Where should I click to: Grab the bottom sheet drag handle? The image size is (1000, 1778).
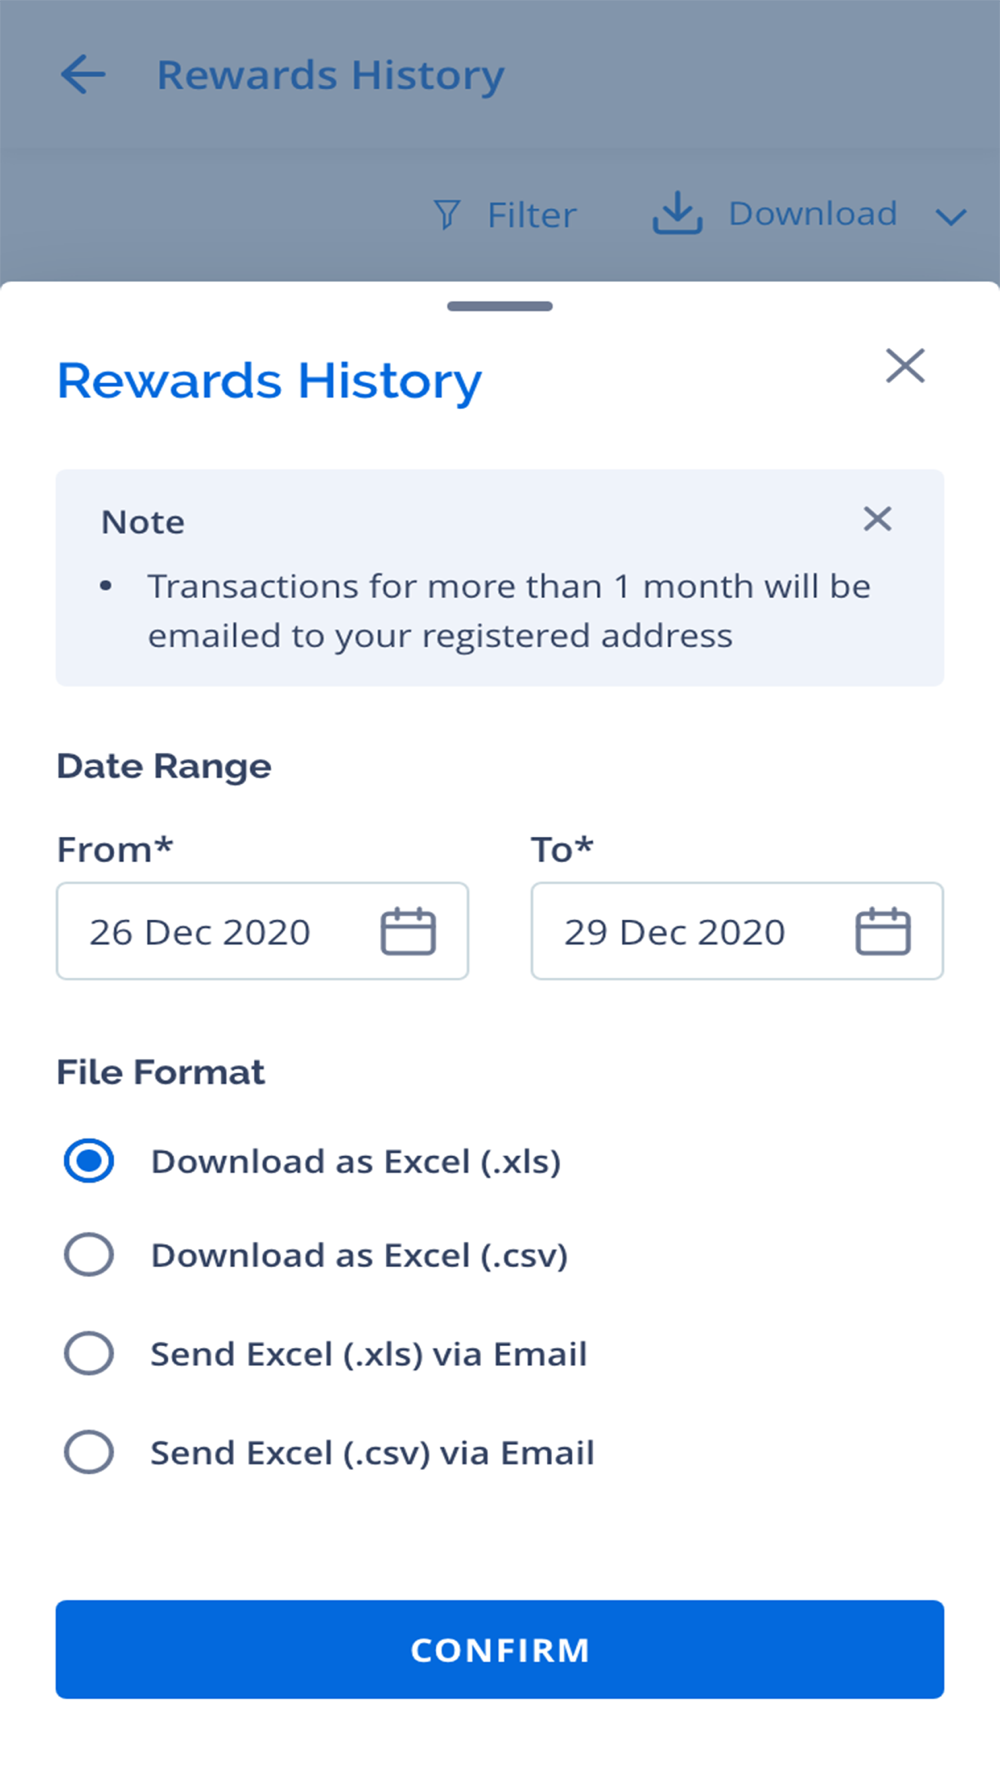[500, 306]
